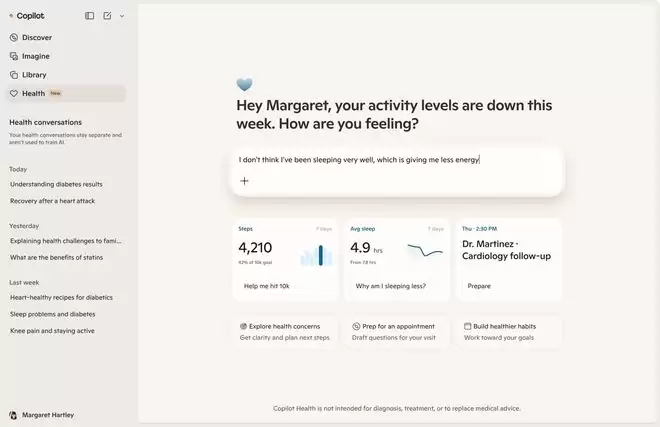Click the Build healthier habits calendar icon
660x427 pixels.
tap(468, 326)
